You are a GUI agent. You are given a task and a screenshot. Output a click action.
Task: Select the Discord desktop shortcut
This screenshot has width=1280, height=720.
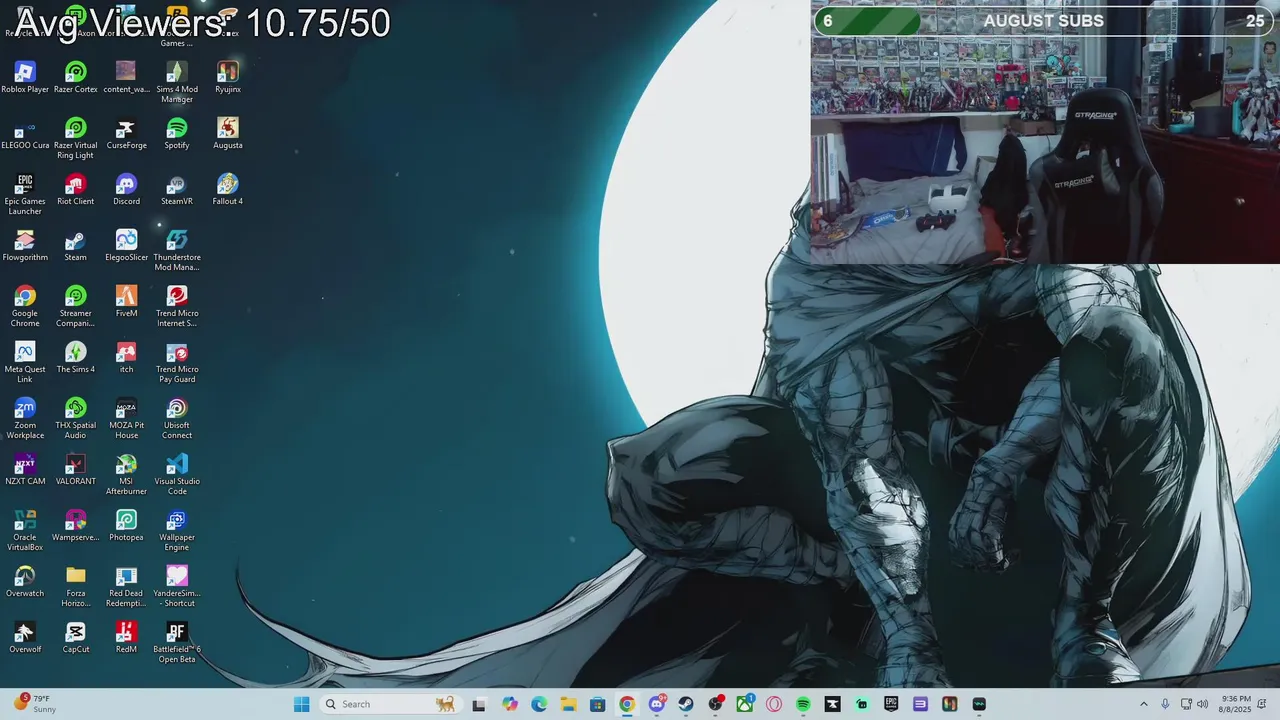[x=126, y=189]
